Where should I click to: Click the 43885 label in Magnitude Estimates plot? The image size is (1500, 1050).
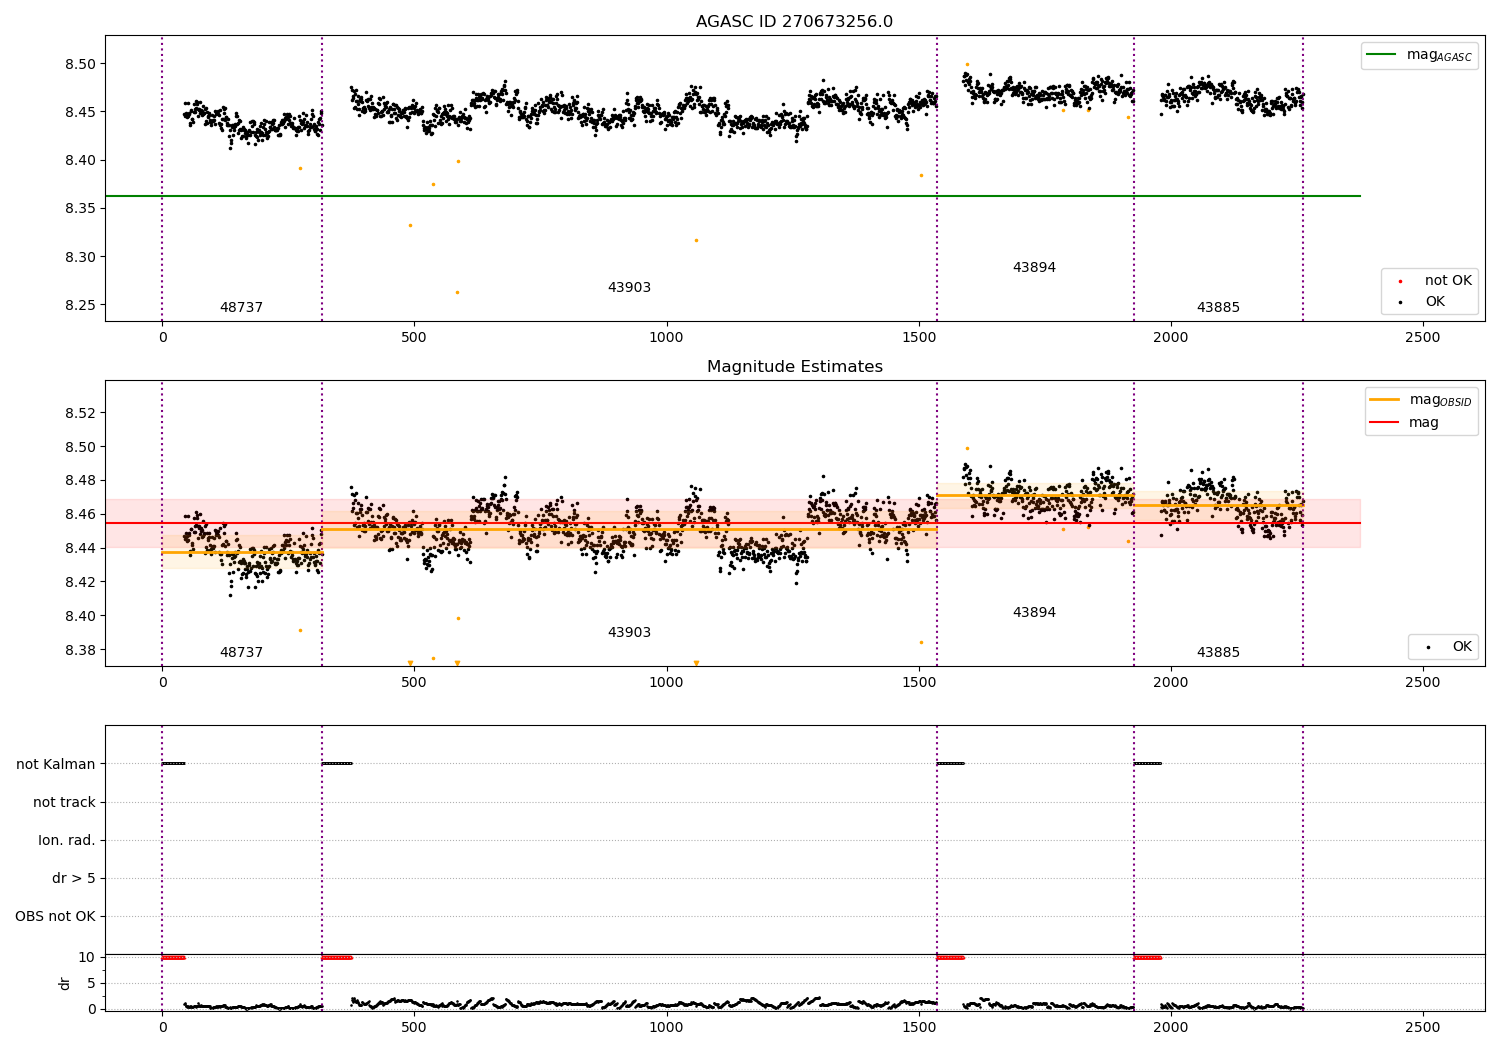(1218, 653)
